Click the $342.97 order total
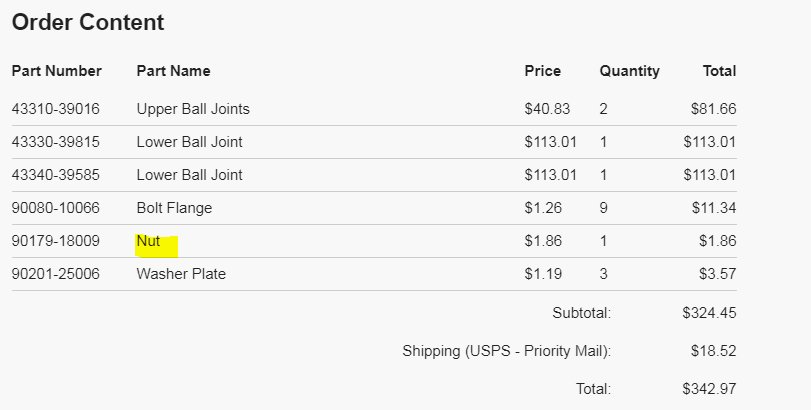 (709, 389)
